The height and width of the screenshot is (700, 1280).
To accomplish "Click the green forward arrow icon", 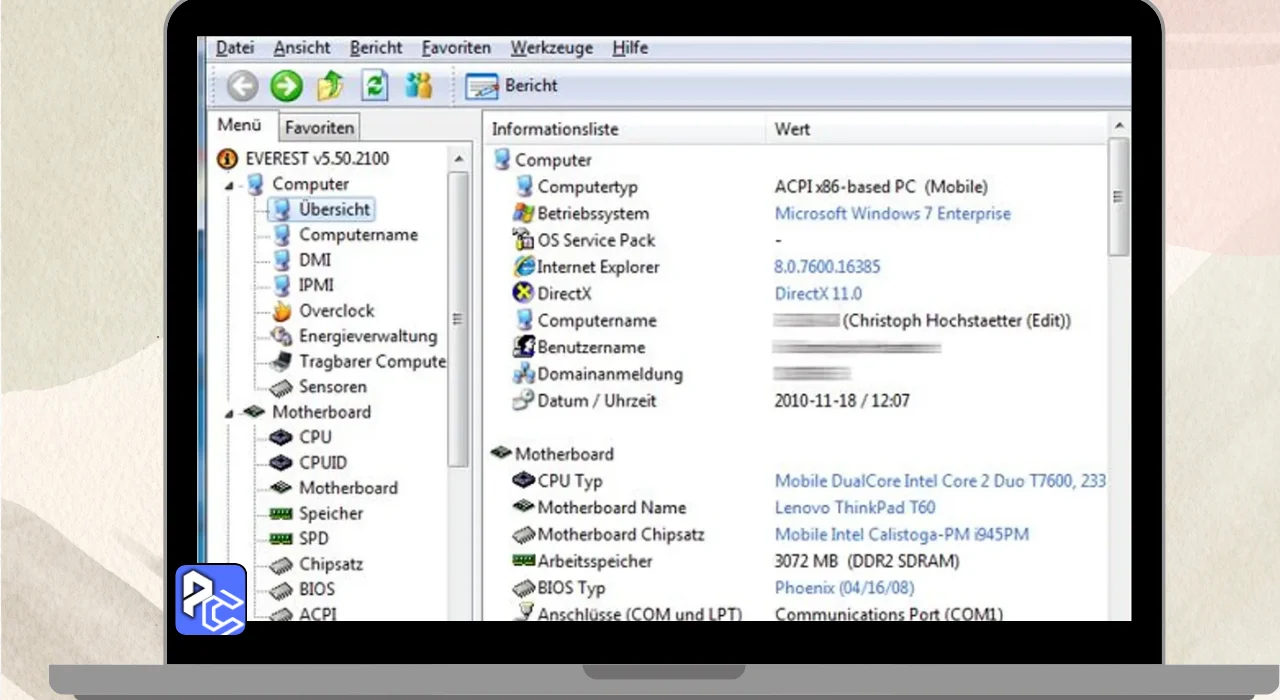I will coord(286,86).
